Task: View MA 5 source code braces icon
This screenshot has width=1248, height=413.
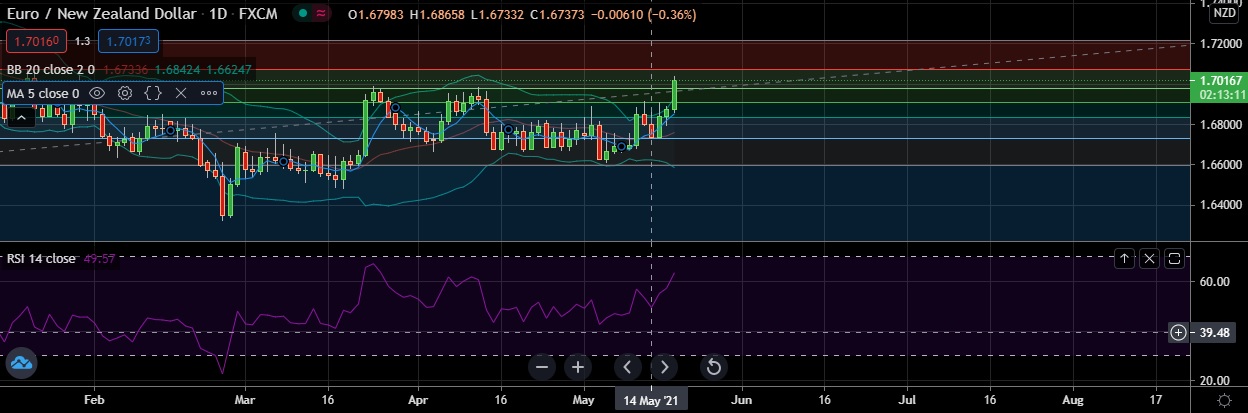Action: pyautogui.click(x=153, y=93)
